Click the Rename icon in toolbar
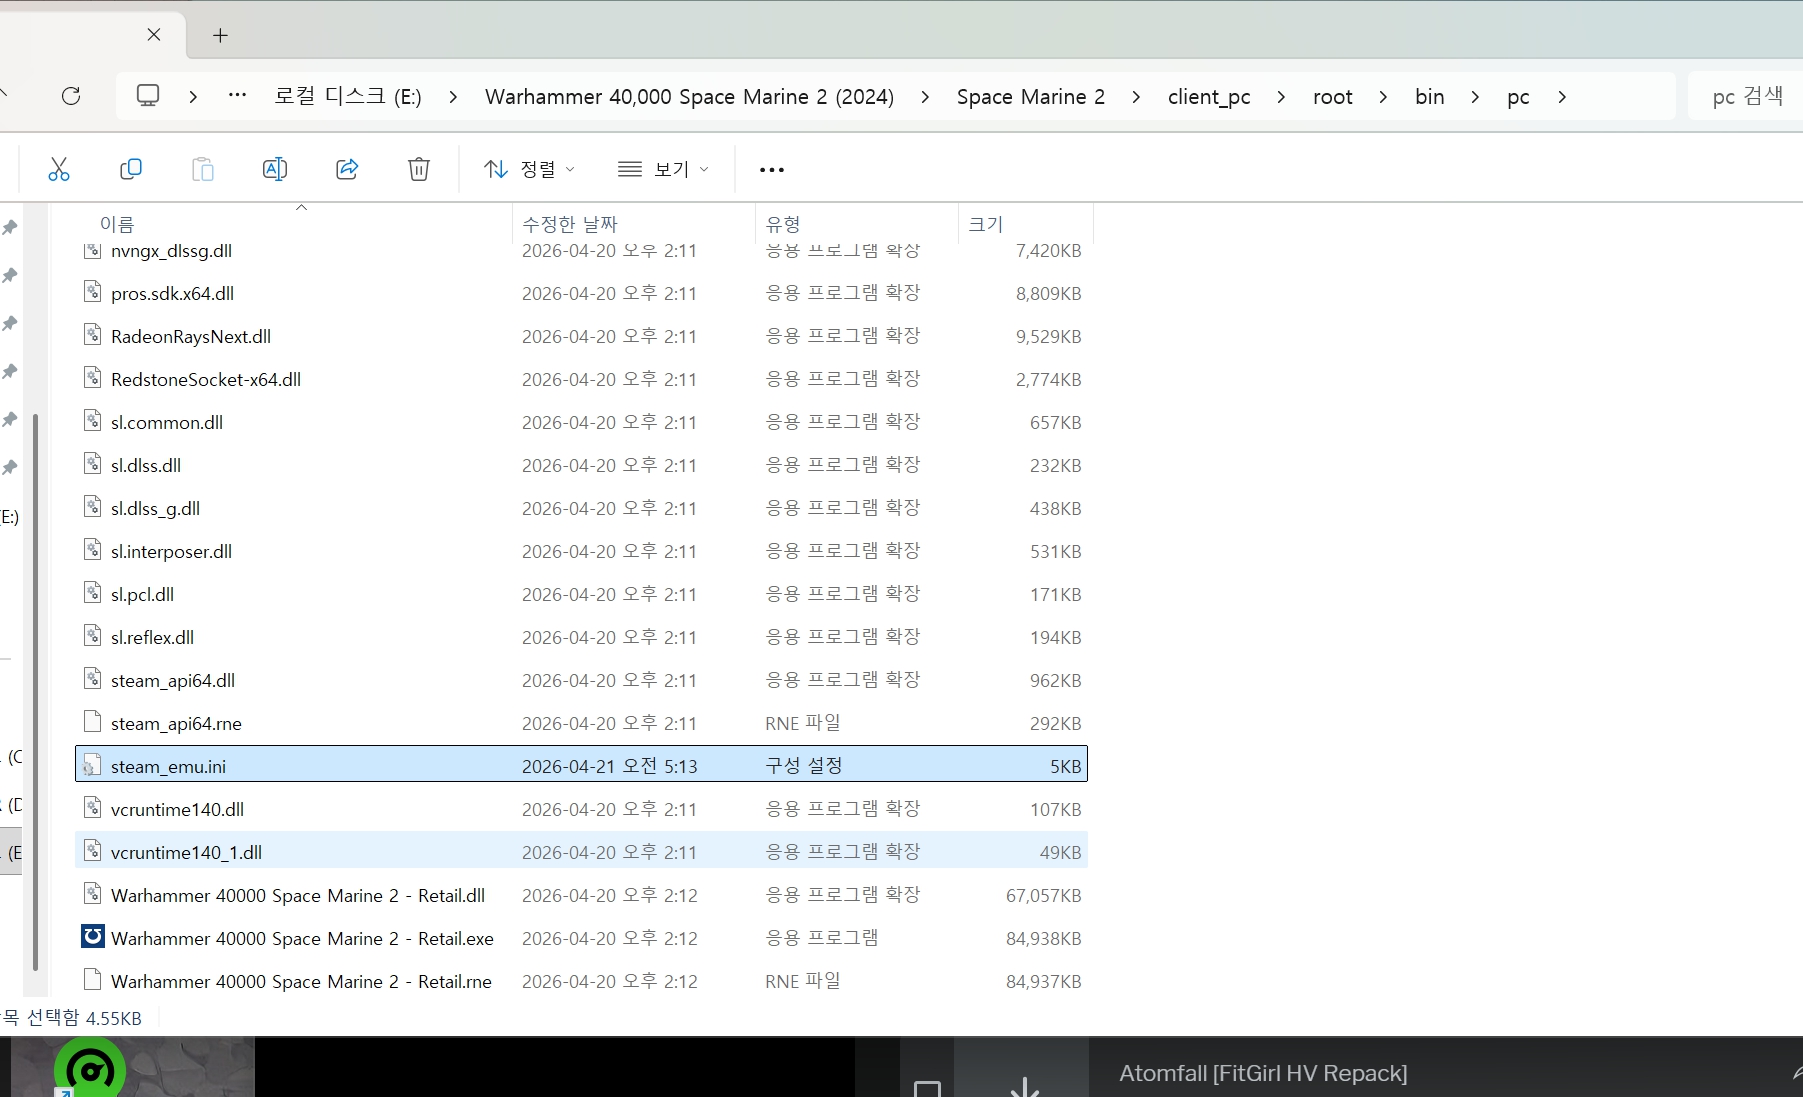Screen dimensions: 1803x1097 point(275,169)
